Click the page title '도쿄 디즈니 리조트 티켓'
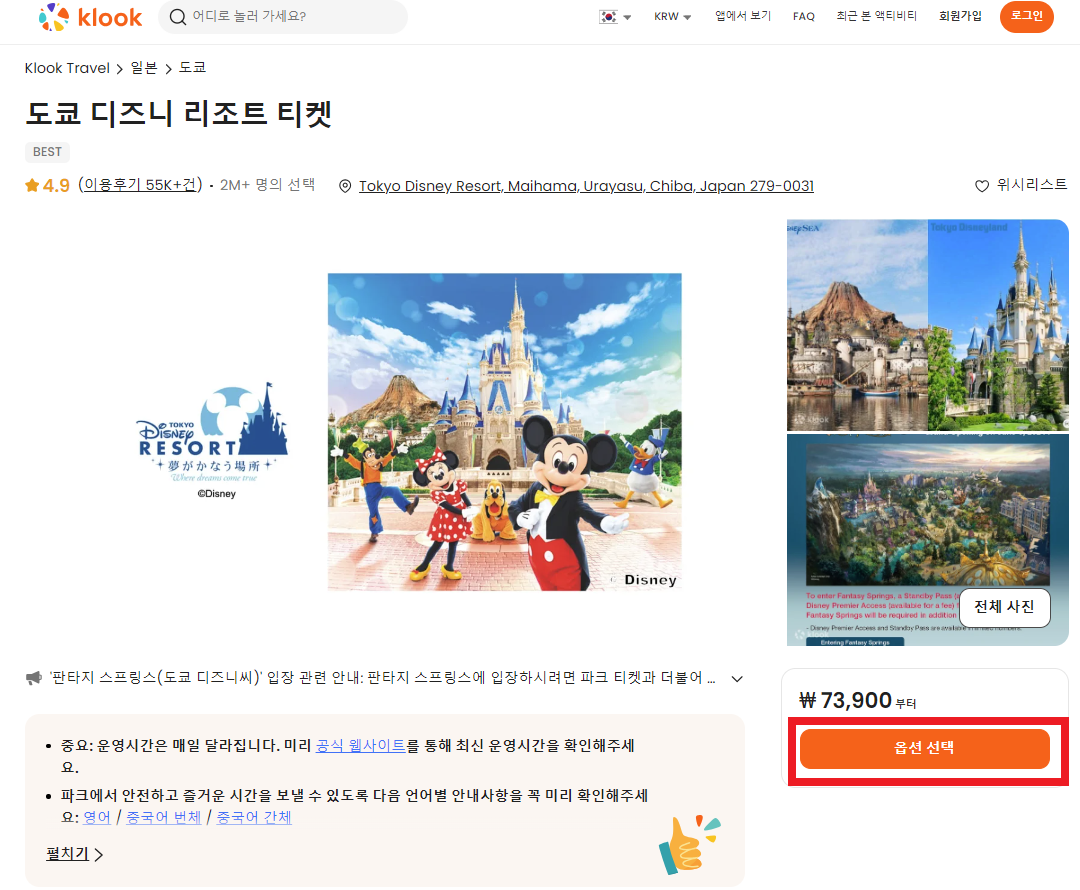This screenshot has width=1080, height=890. pyautogui.click(x=179, y=114)
